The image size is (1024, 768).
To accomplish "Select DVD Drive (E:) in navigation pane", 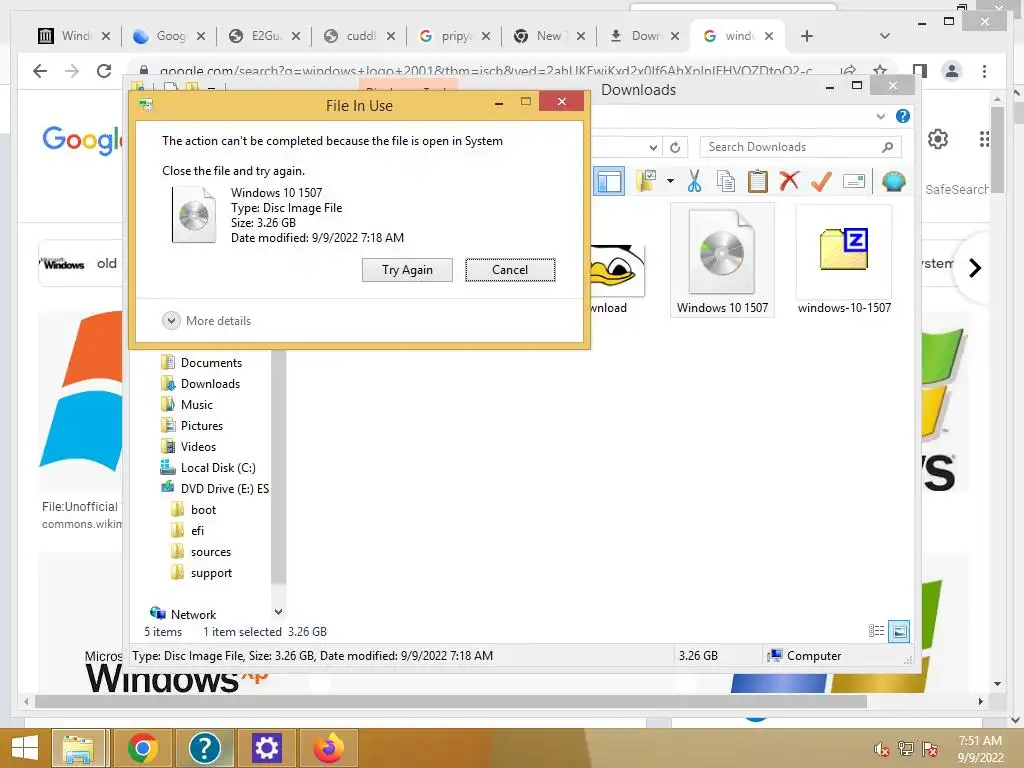I will [x=215, y=488].
